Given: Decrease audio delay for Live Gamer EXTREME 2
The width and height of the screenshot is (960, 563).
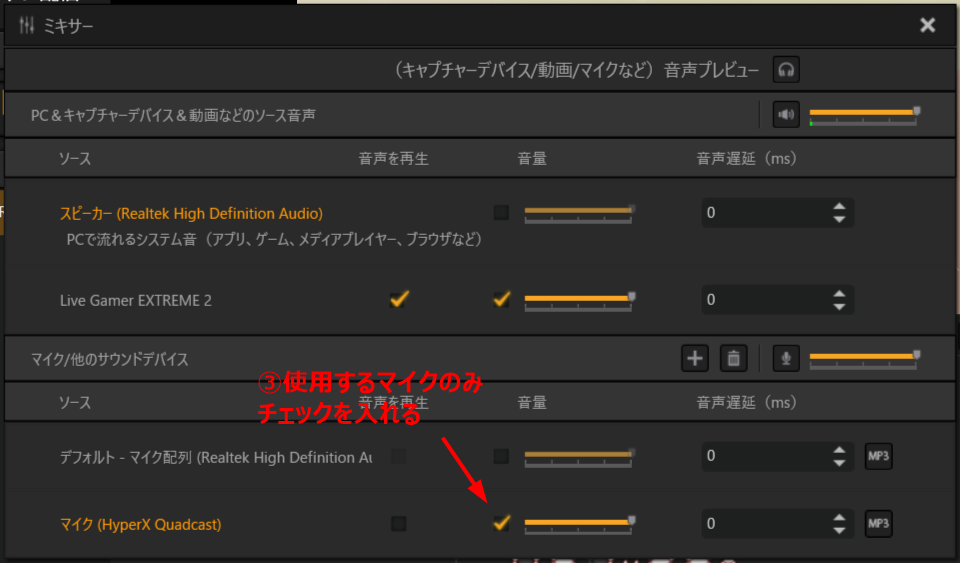Looking at the screenshot, I should (x=839, y=306).
